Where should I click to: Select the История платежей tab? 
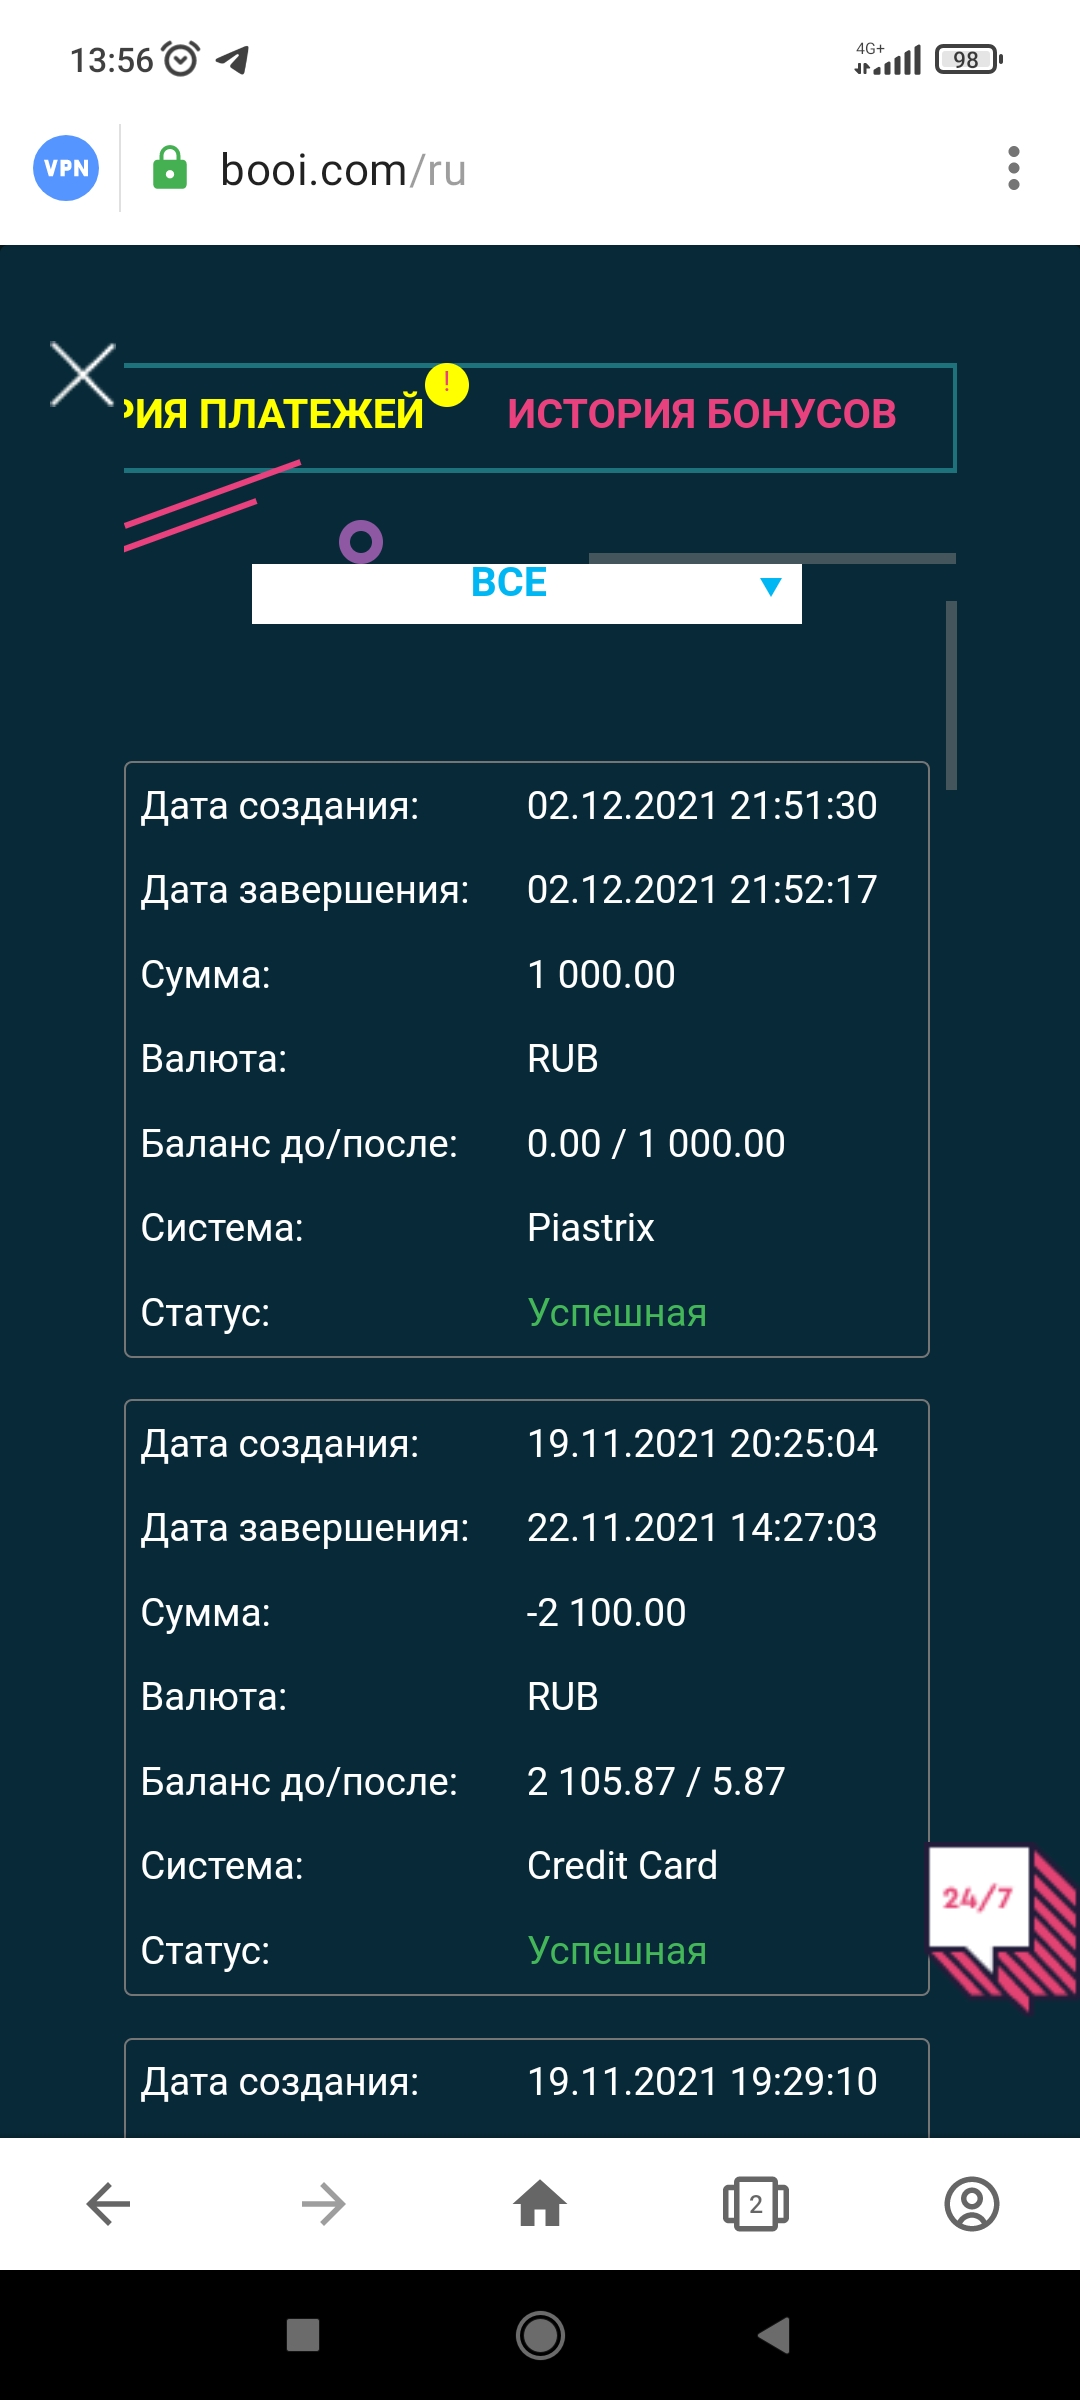tap(275, 414)
